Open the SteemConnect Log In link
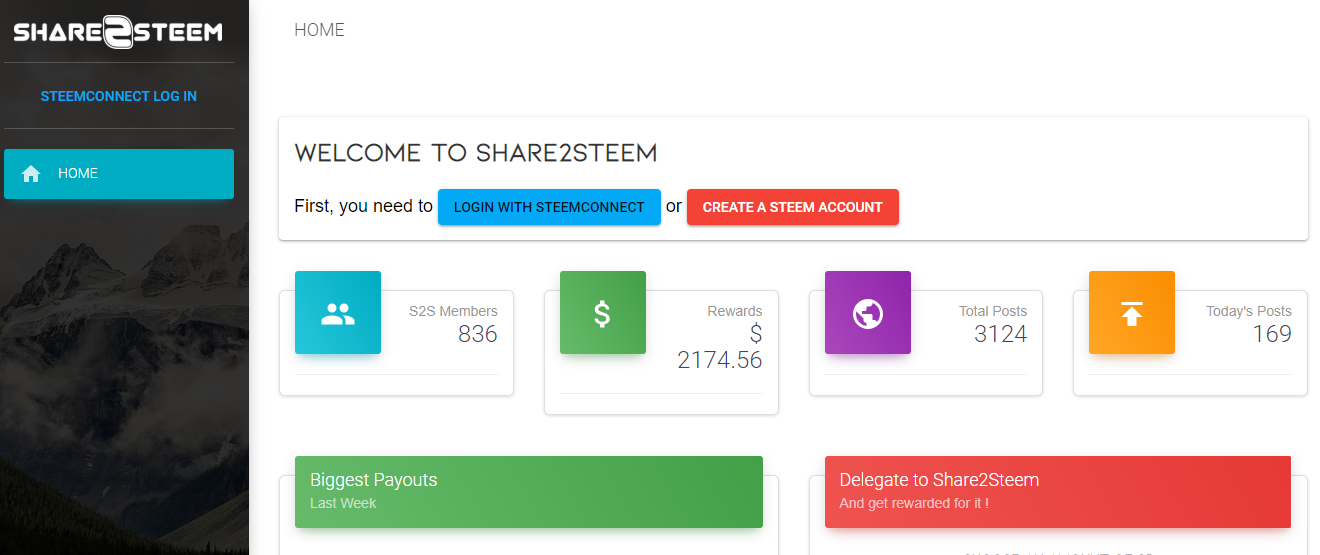 tap(118, 97)
